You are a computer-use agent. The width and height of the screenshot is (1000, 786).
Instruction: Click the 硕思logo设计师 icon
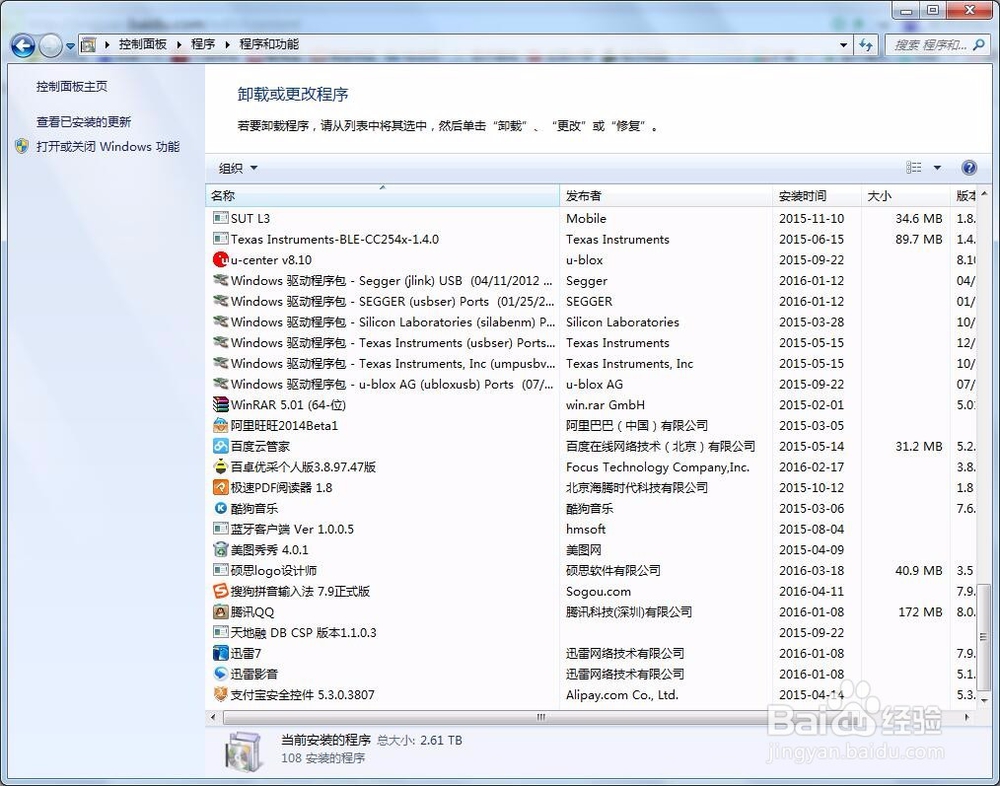[220, 570]
